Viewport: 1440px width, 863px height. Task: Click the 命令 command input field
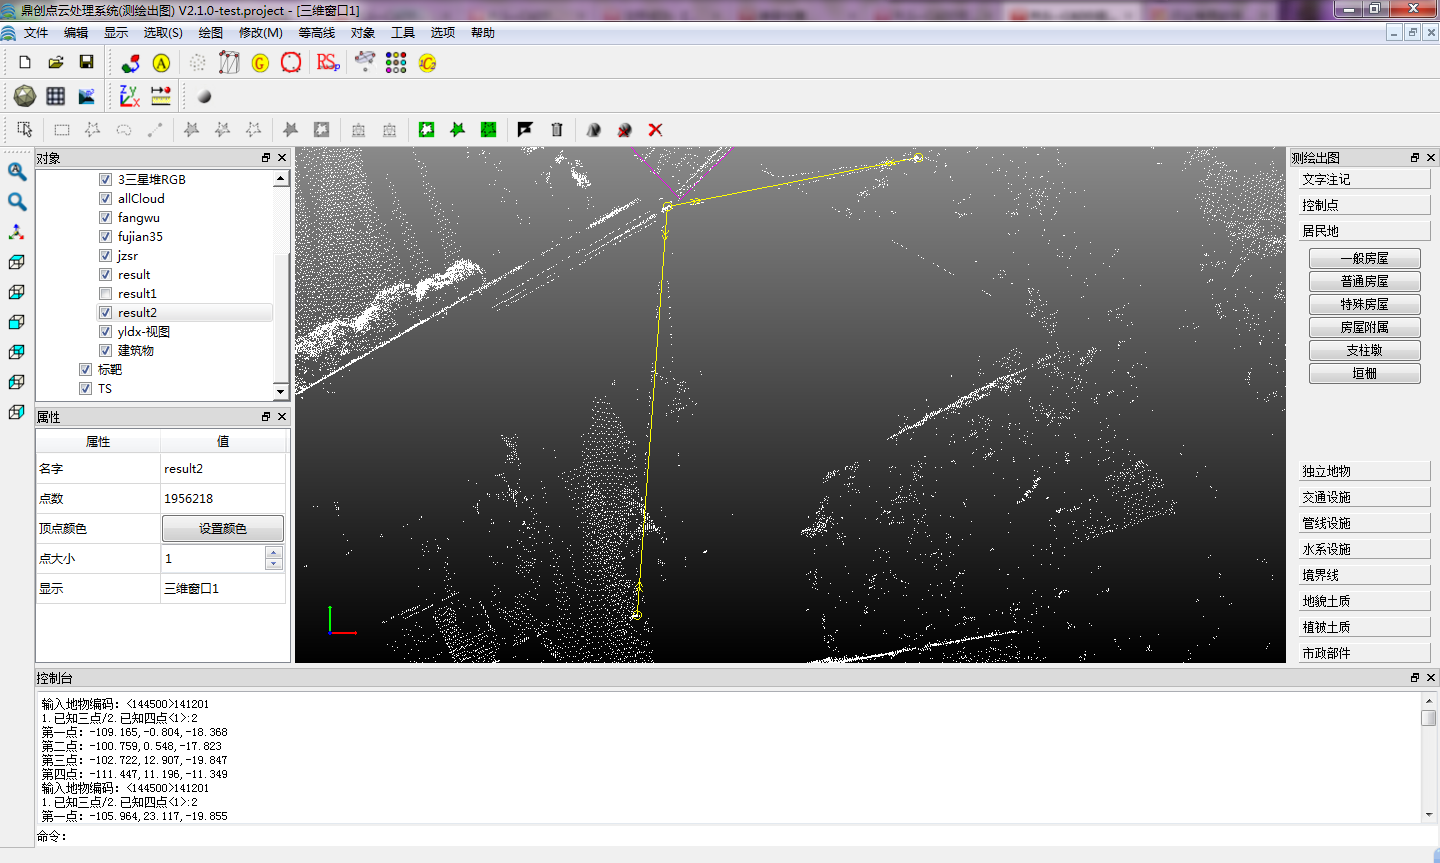point(740,836)
